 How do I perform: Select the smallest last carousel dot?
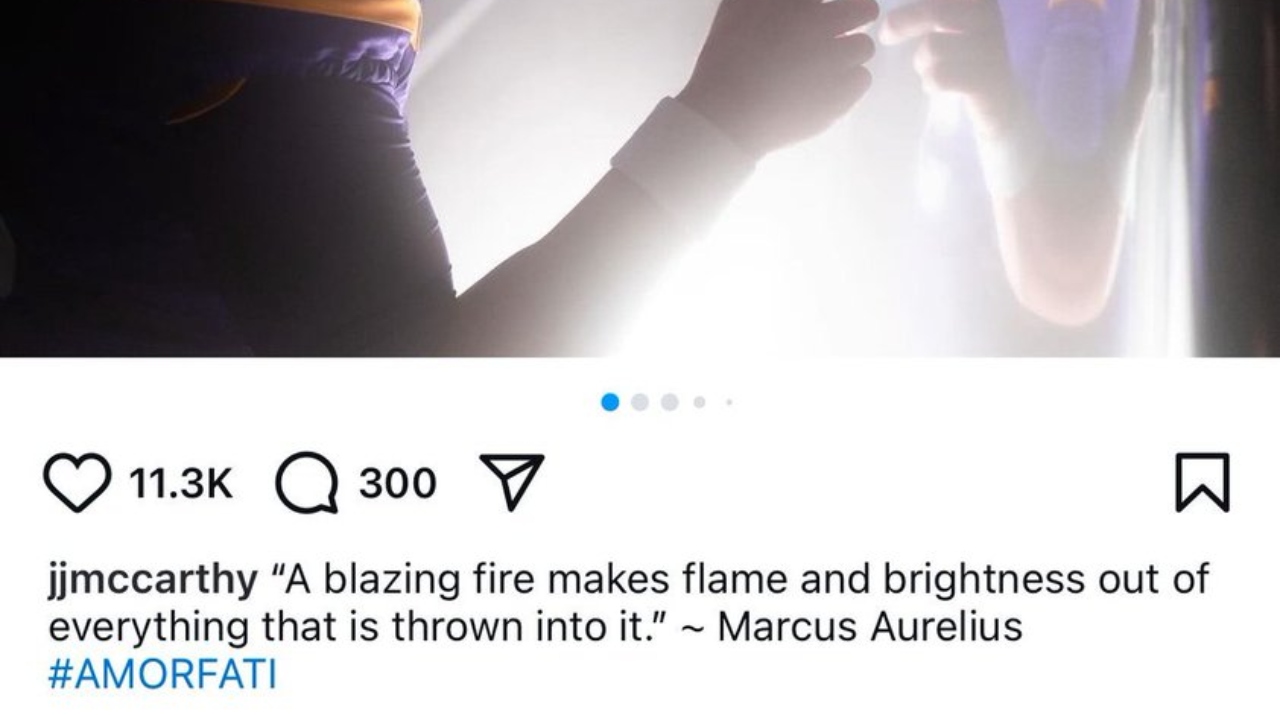pyautogui.click(x=729, y=402)
